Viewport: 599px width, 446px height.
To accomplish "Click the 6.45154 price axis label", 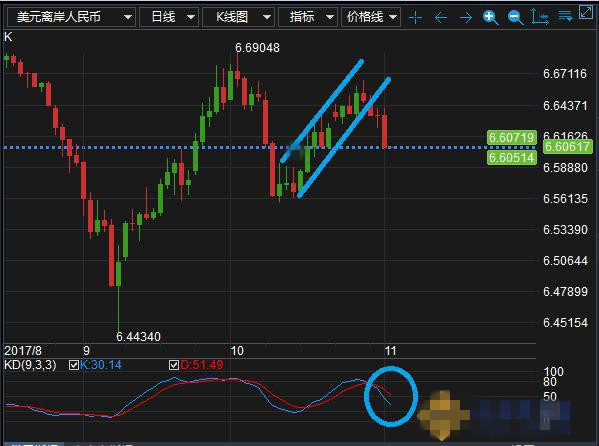I will point(565,323).
